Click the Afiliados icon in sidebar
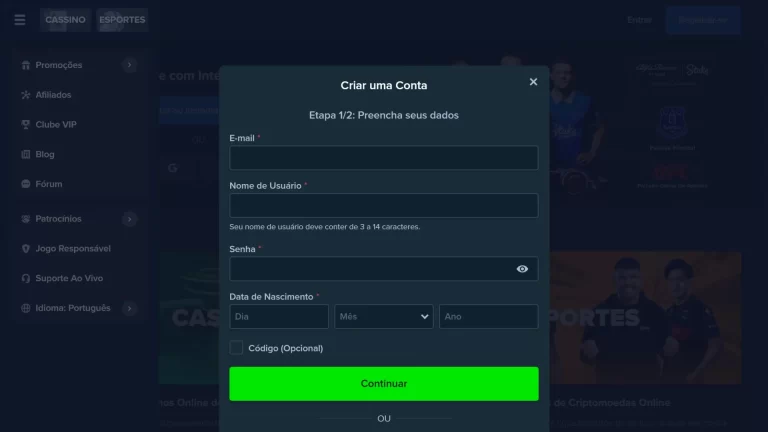Screen dimensions: 768x432 point(25,95)
